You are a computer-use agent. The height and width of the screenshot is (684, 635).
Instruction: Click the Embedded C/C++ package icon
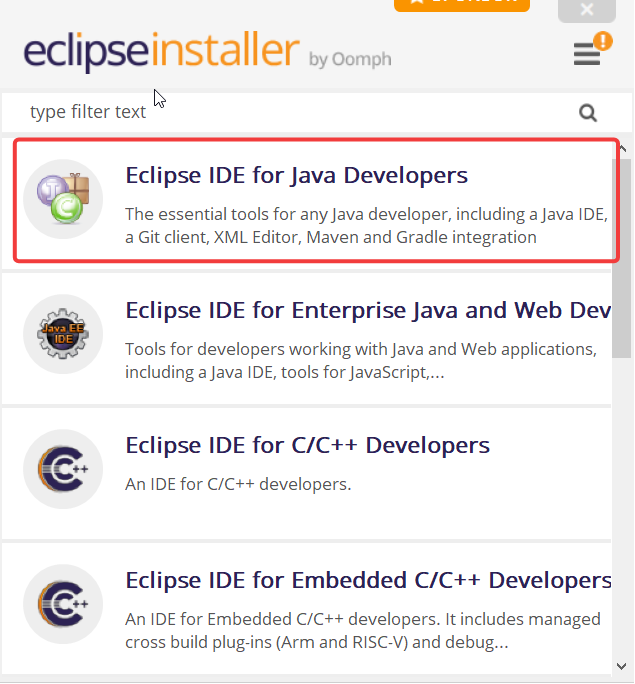click(x=63, y=604)
